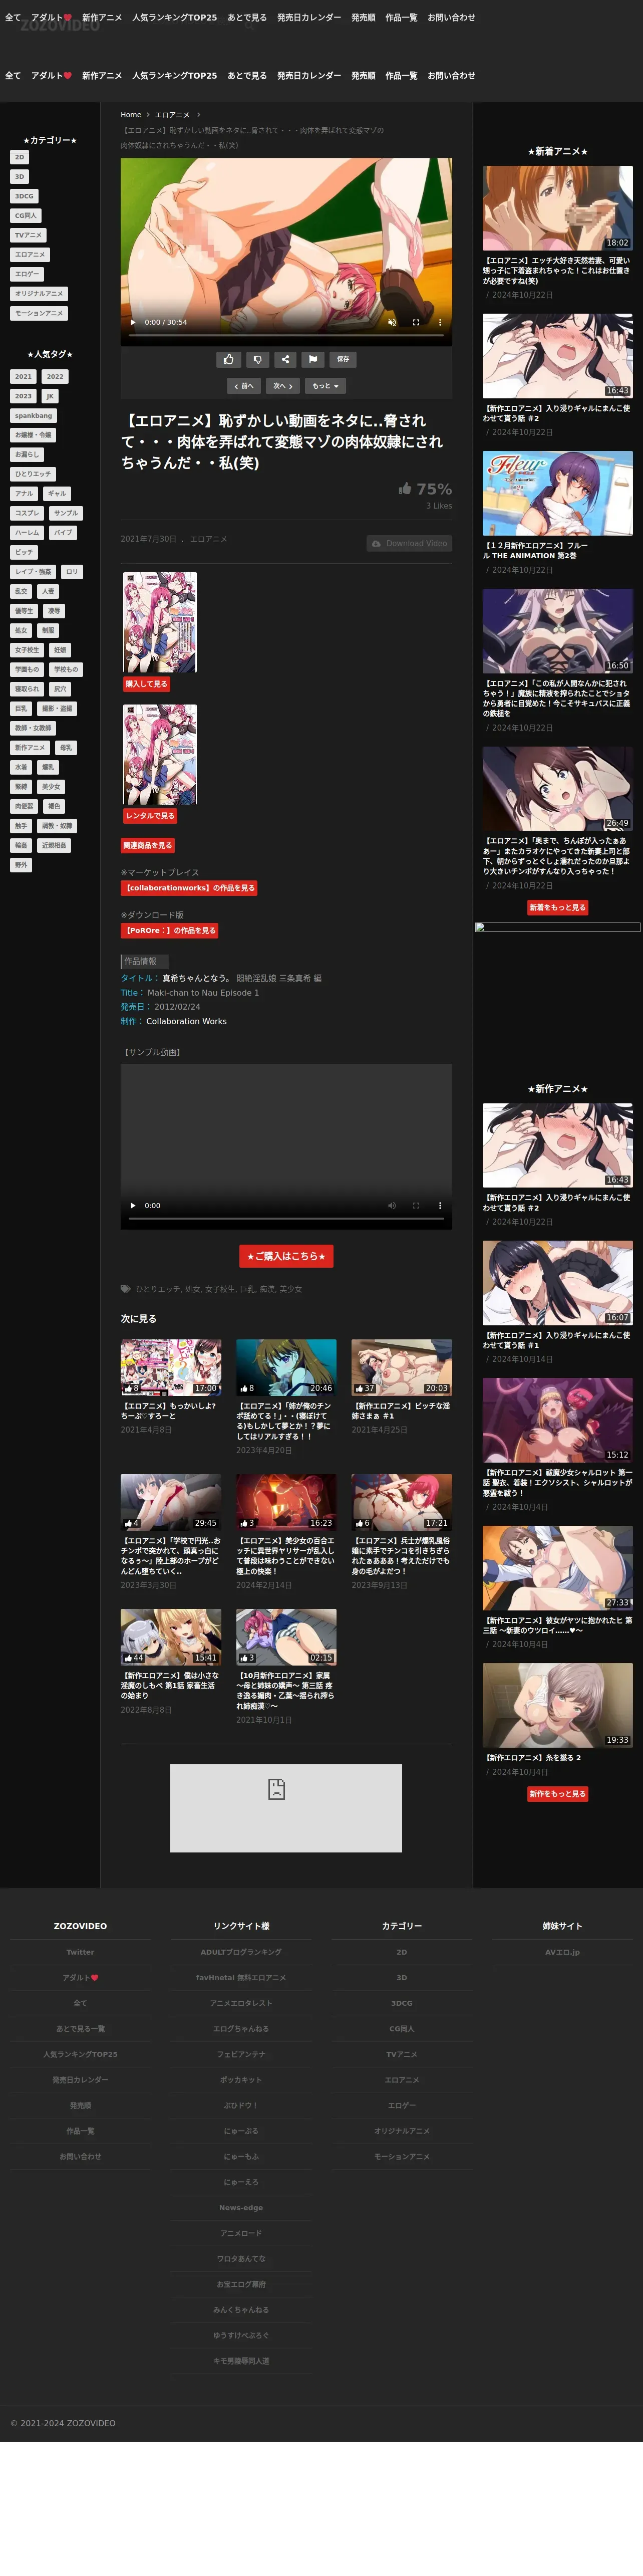Select the コスプレ popular tag

[27, 513]
